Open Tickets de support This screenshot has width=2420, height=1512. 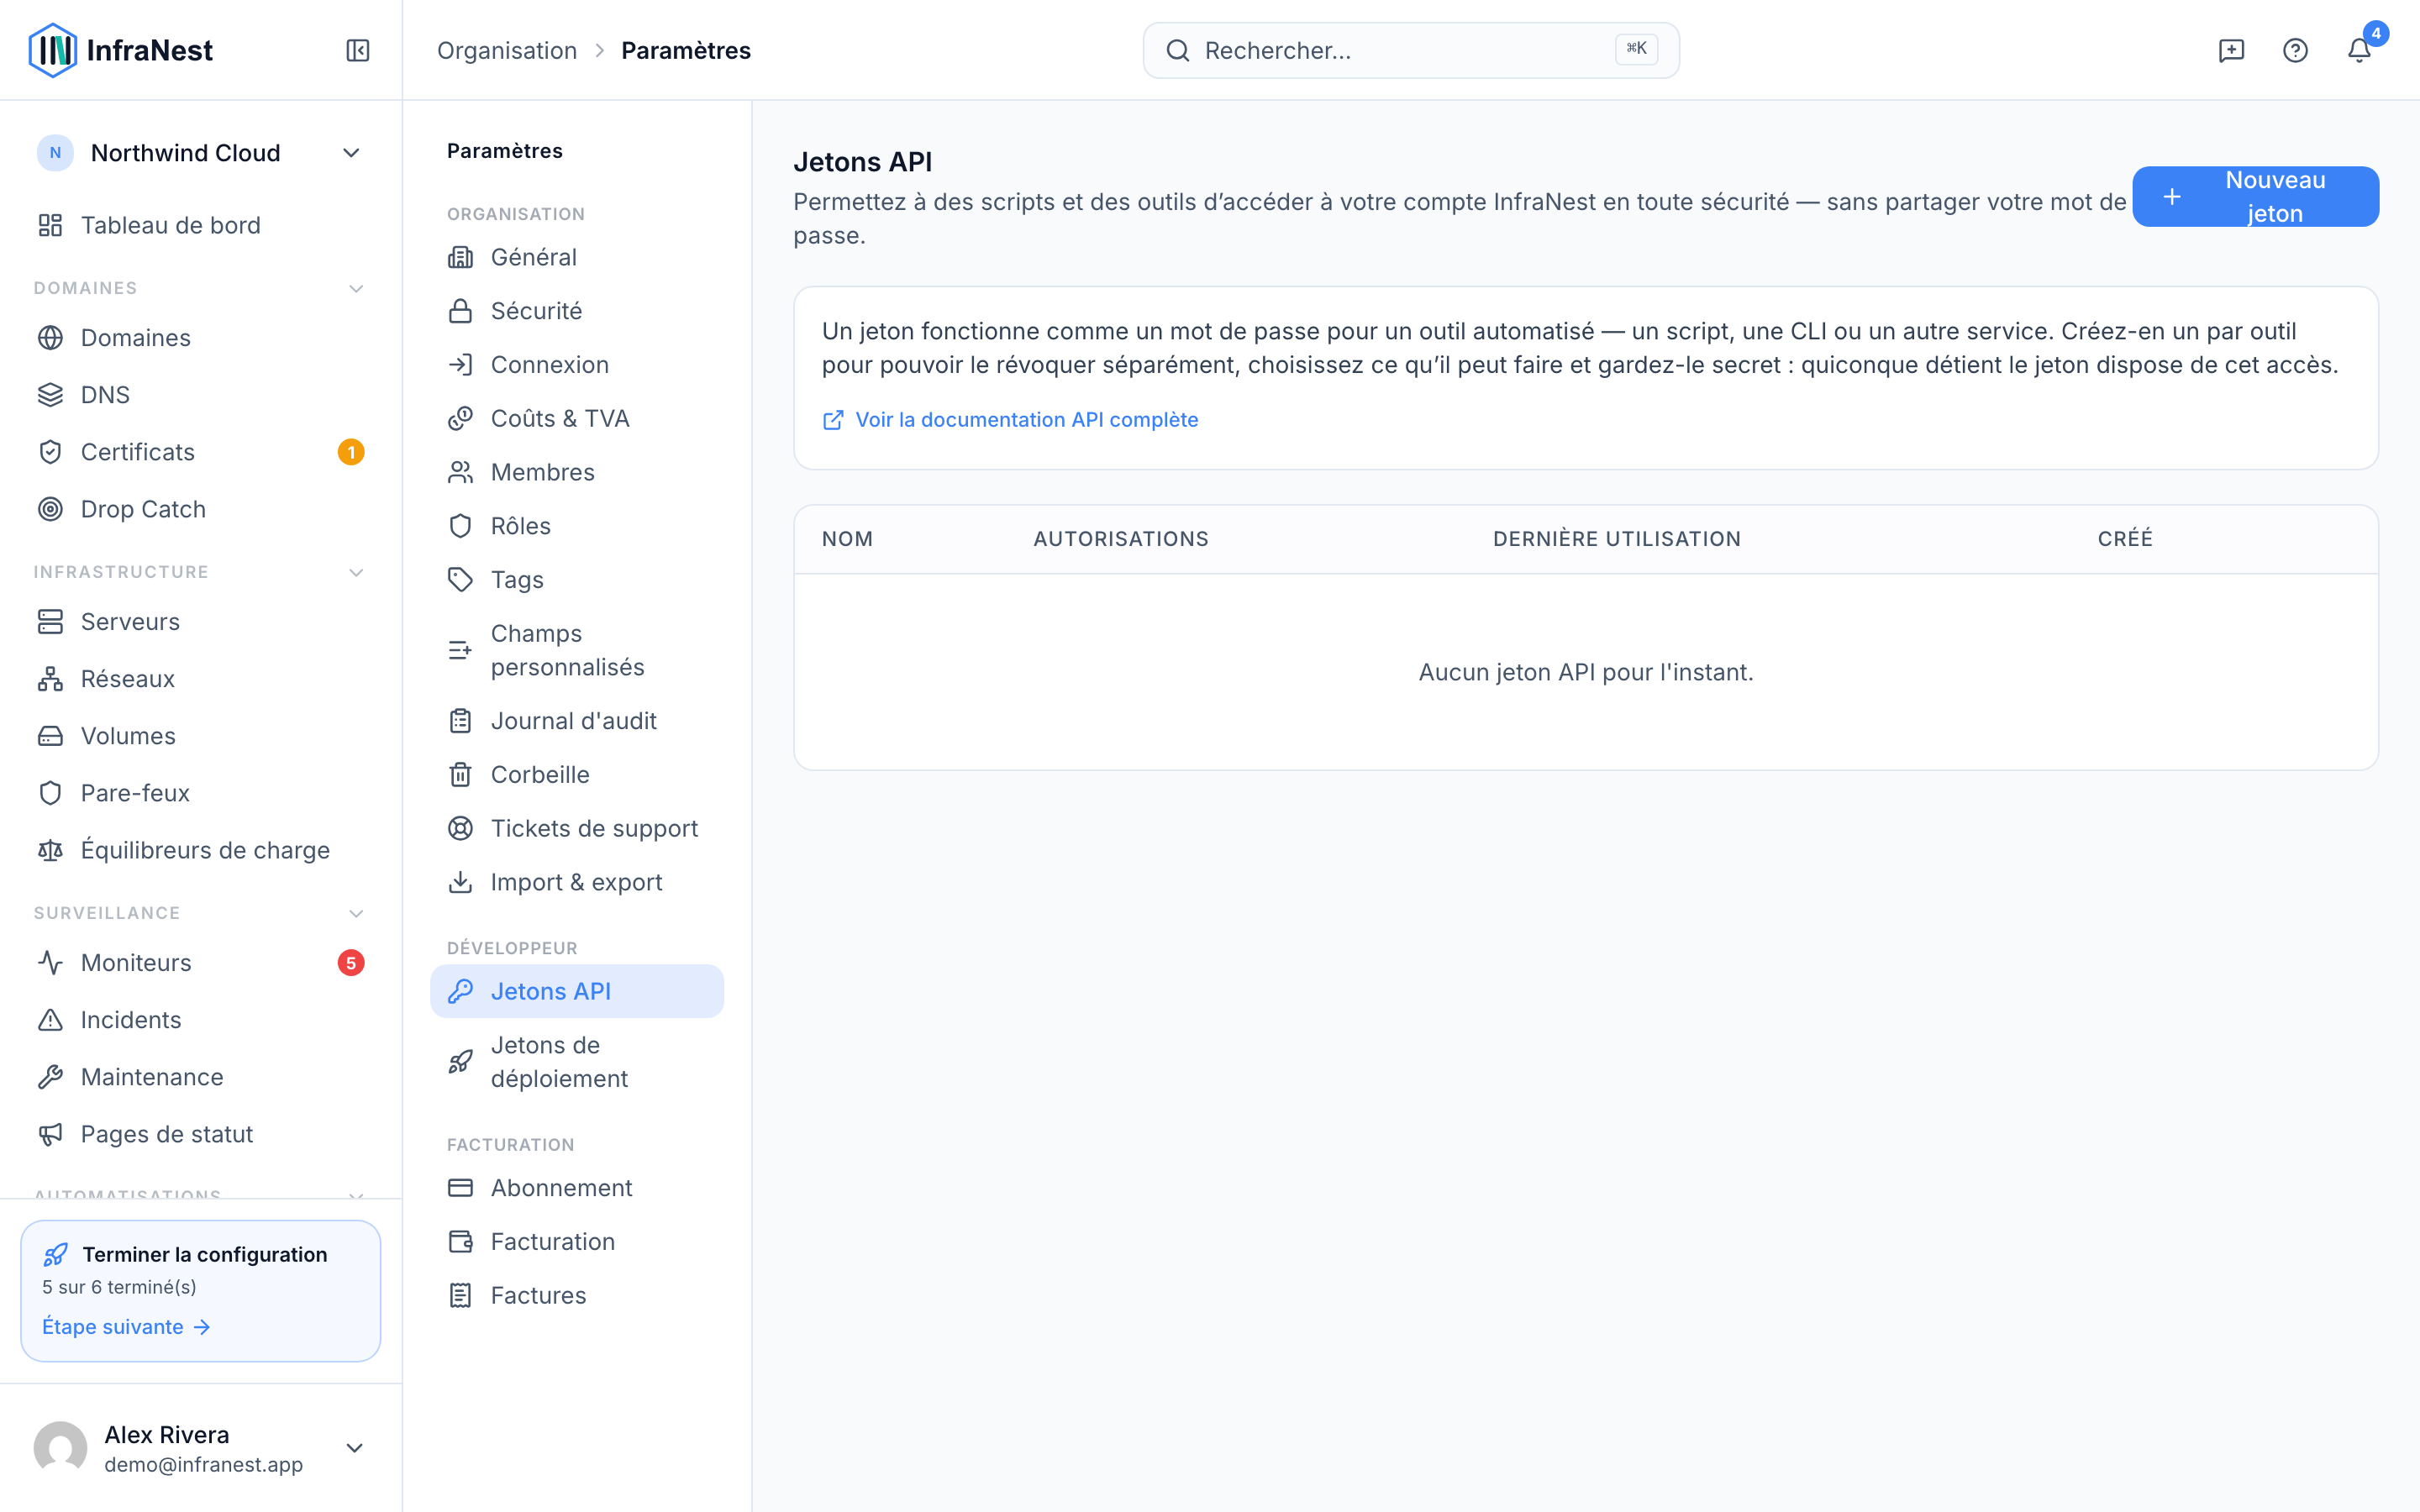pos(577,828)
